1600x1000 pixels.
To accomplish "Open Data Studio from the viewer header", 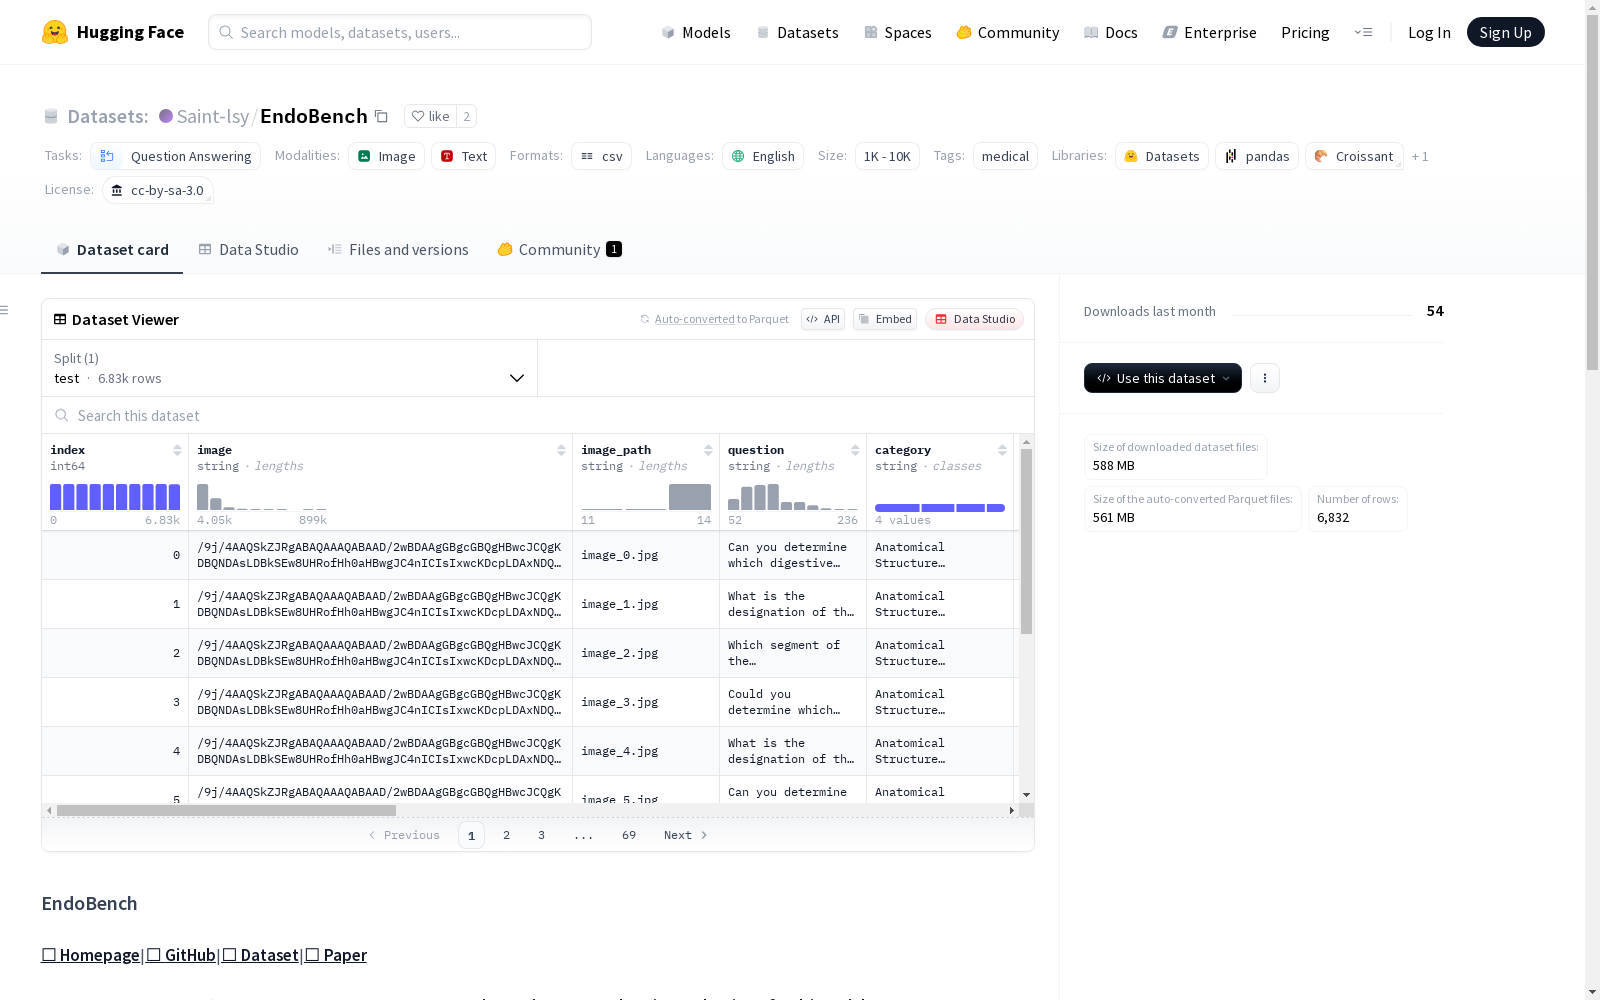I will (x=975, y=319).
